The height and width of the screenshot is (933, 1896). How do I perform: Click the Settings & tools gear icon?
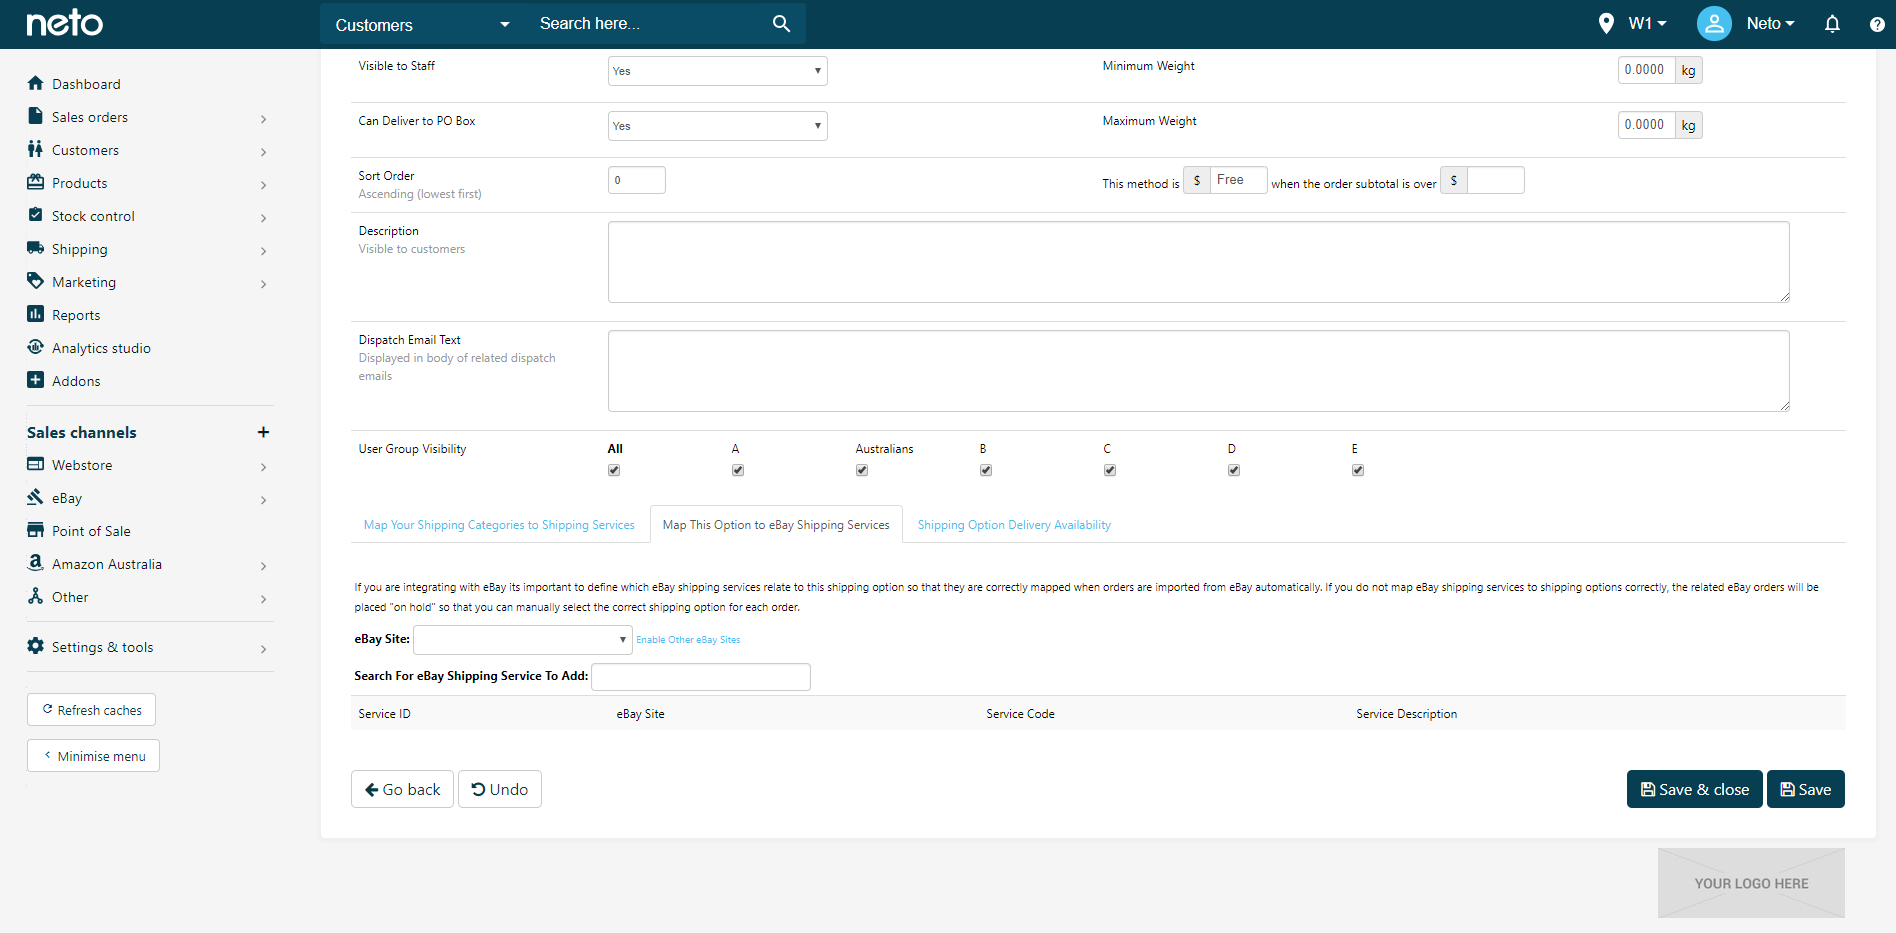(x=36, y=646)
